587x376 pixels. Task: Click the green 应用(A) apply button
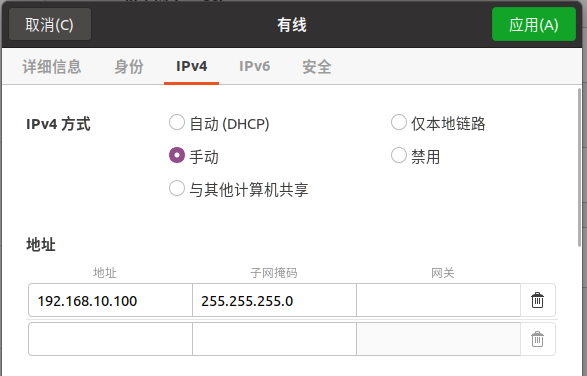coord(533,25)
